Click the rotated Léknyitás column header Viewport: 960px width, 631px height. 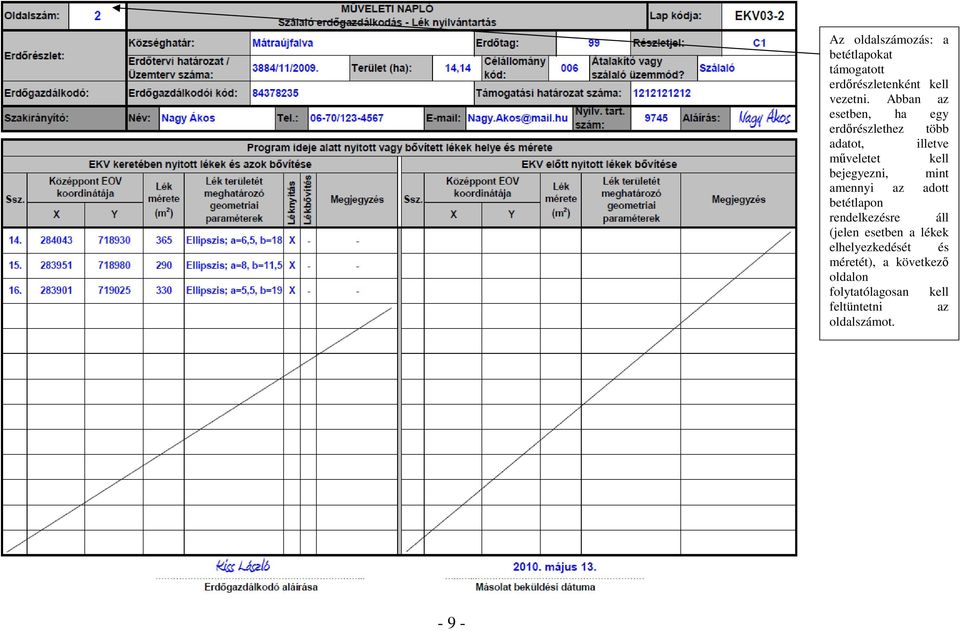[291, 202]
